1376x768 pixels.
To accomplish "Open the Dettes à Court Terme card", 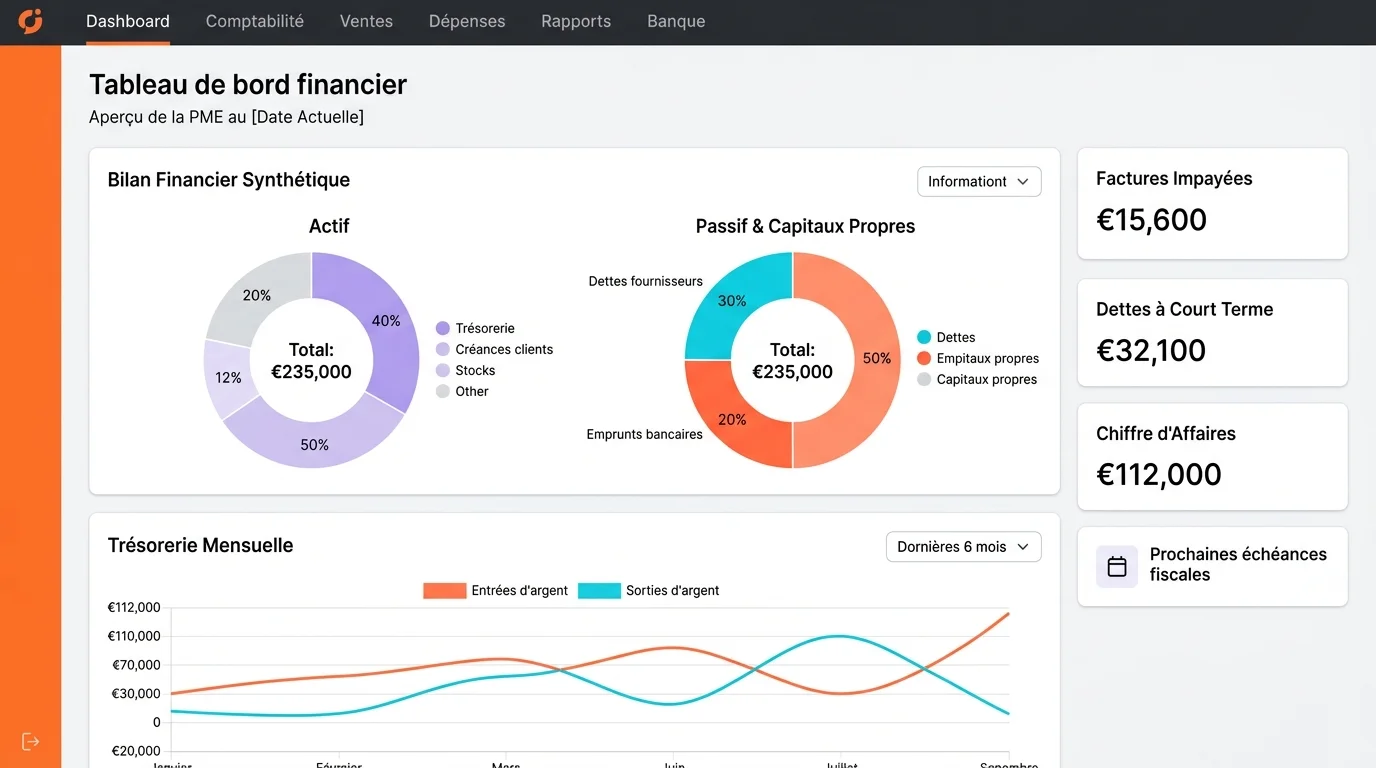I will (x=1211, y=332).
